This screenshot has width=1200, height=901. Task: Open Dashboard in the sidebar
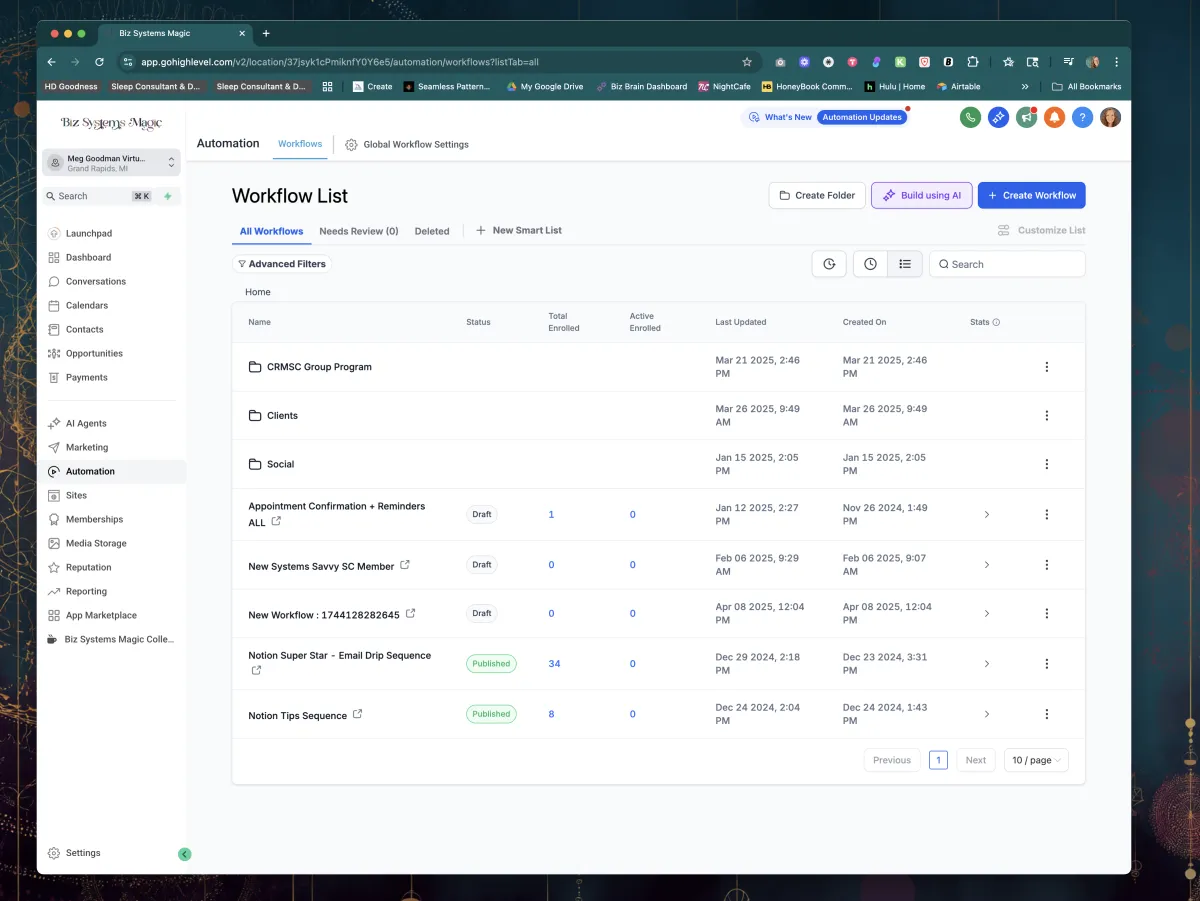88,257
